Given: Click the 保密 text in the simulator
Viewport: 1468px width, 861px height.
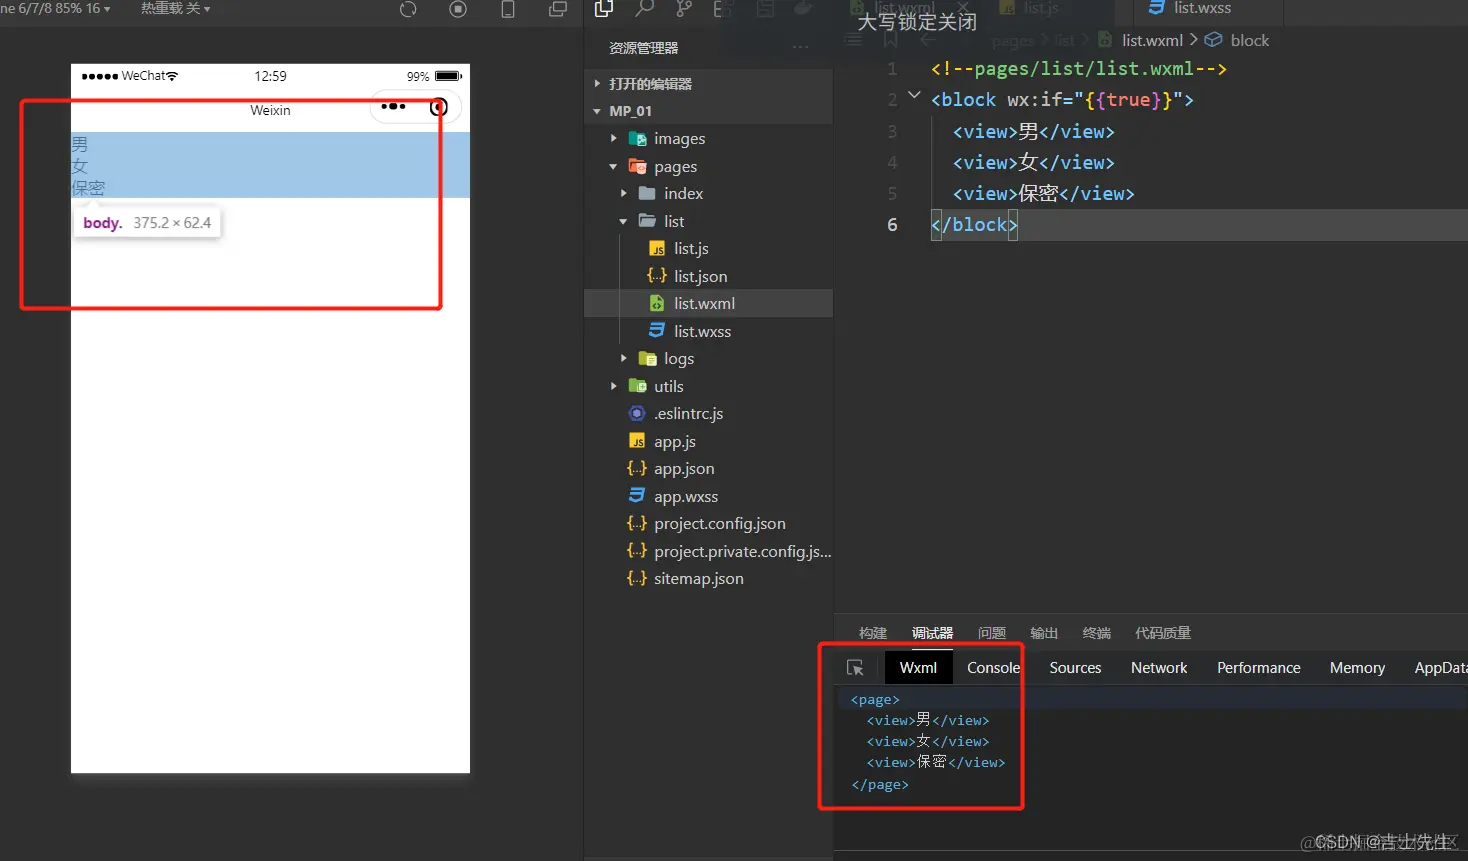Looking at the screenshot, I should pos(88,187).
